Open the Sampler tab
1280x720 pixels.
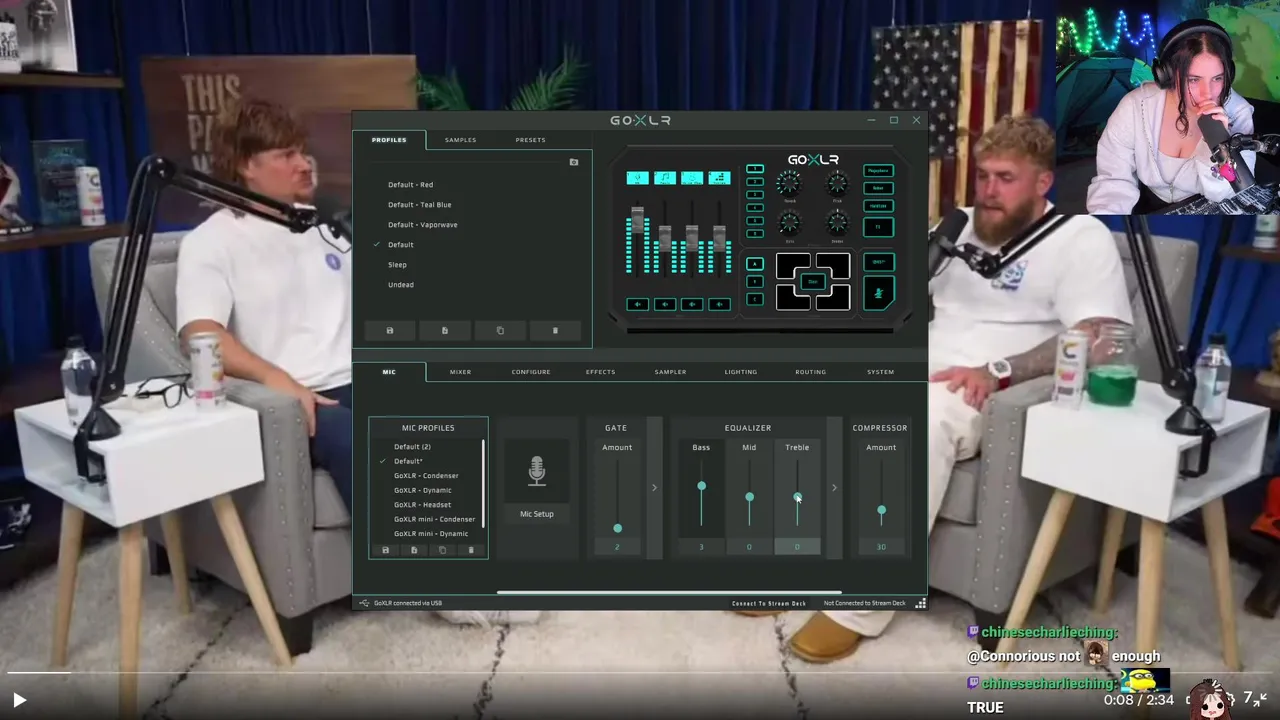click(x=670, y=372)
